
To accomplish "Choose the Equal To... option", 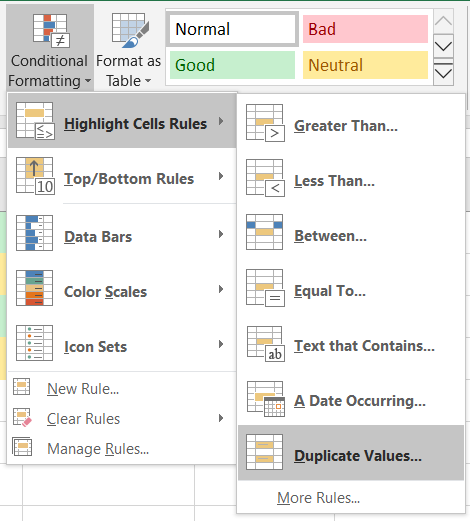I will pos(330,291).
